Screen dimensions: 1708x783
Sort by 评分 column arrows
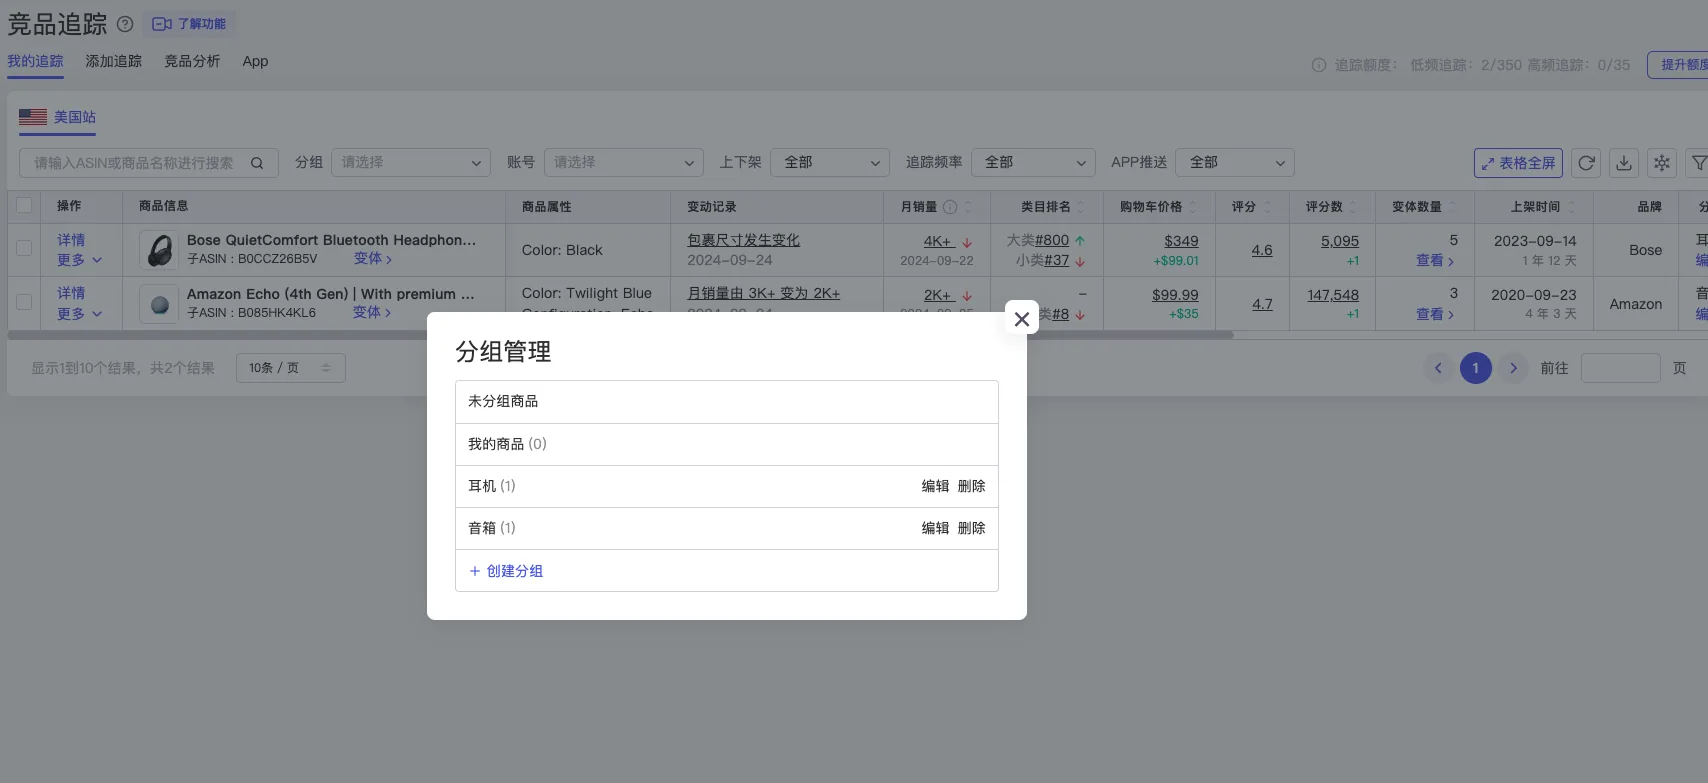point(1268,207)
